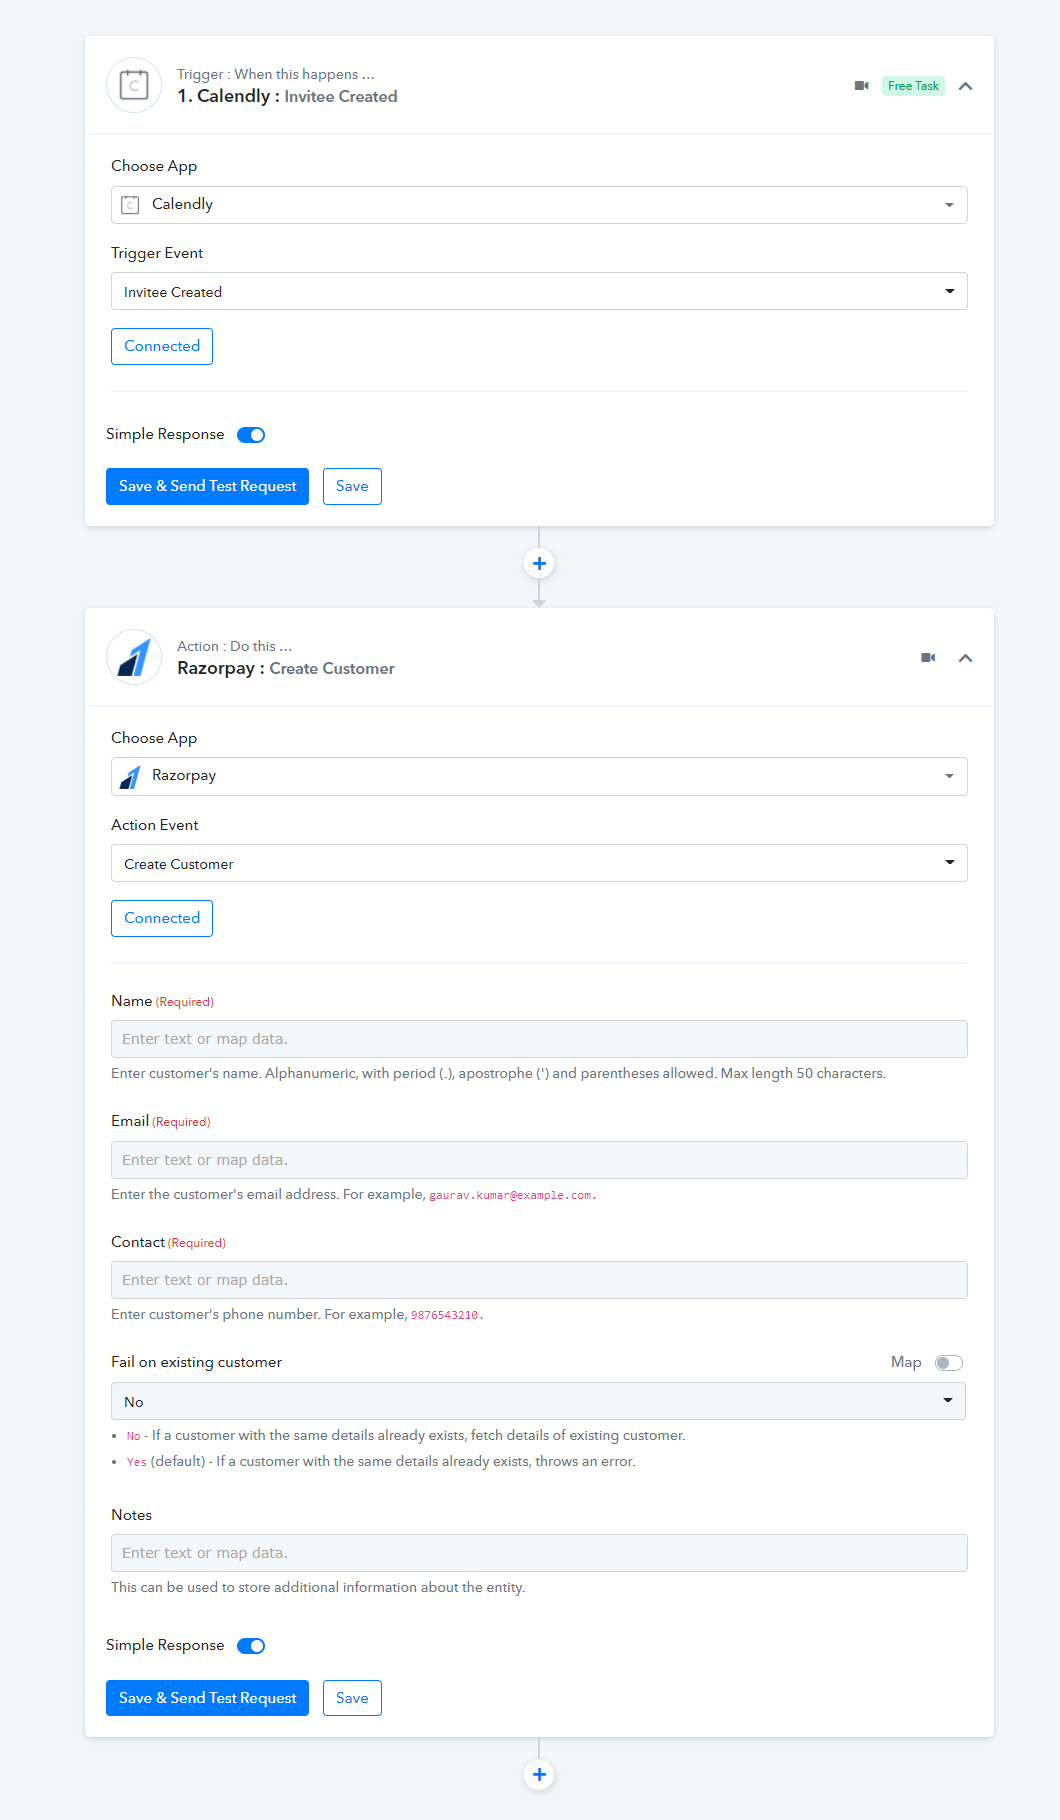This screenshot has width=1060, height=1820.
Task: Collapse the Razorpay action panel
Action: tap(965, 658)
